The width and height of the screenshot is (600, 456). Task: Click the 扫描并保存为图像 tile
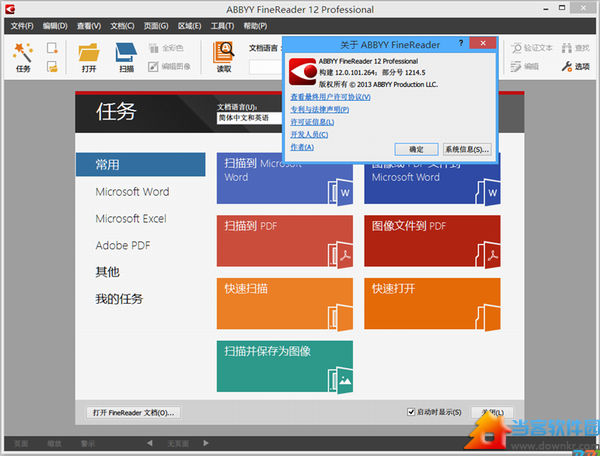click(285, 366)
